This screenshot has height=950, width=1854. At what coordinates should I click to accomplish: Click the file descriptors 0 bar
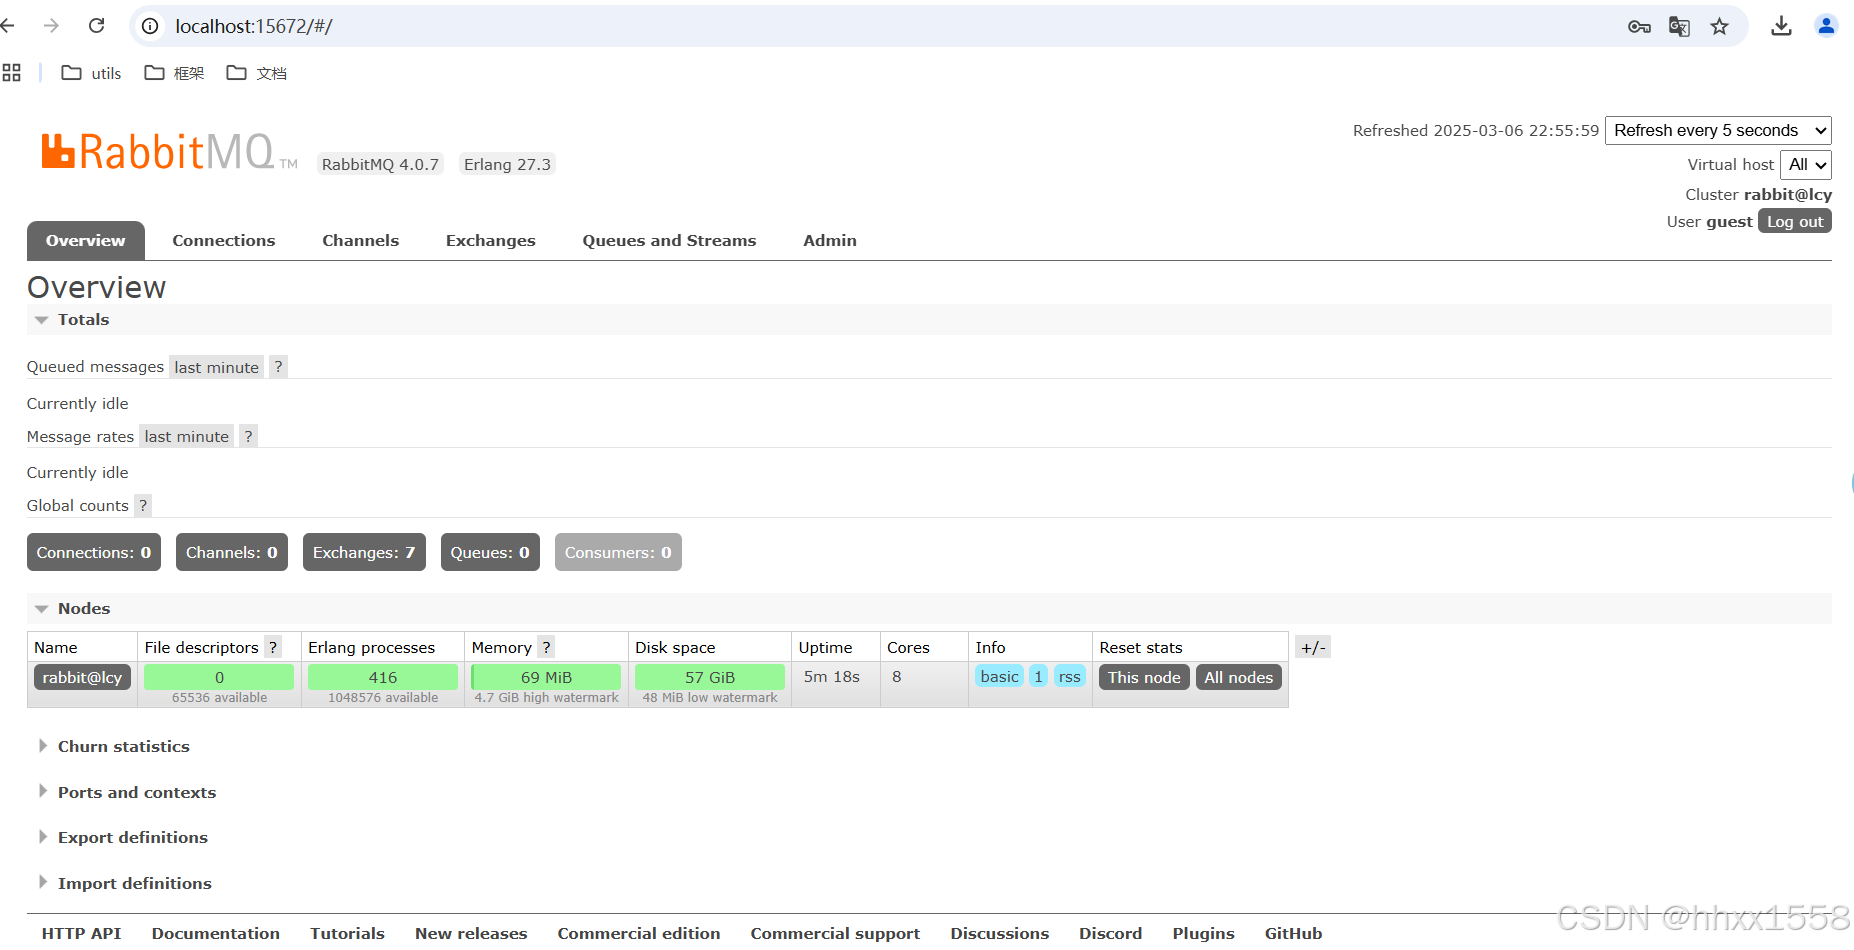point(219,677)
